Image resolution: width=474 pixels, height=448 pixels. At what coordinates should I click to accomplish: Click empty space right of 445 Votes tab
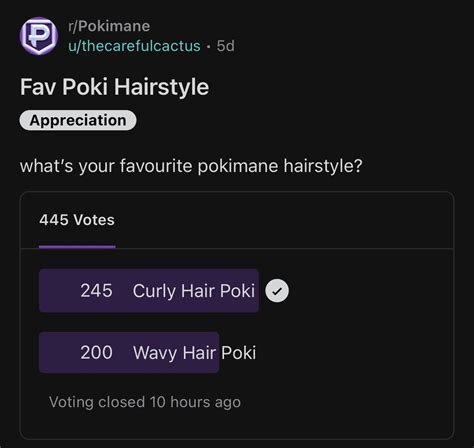[283, 220]
